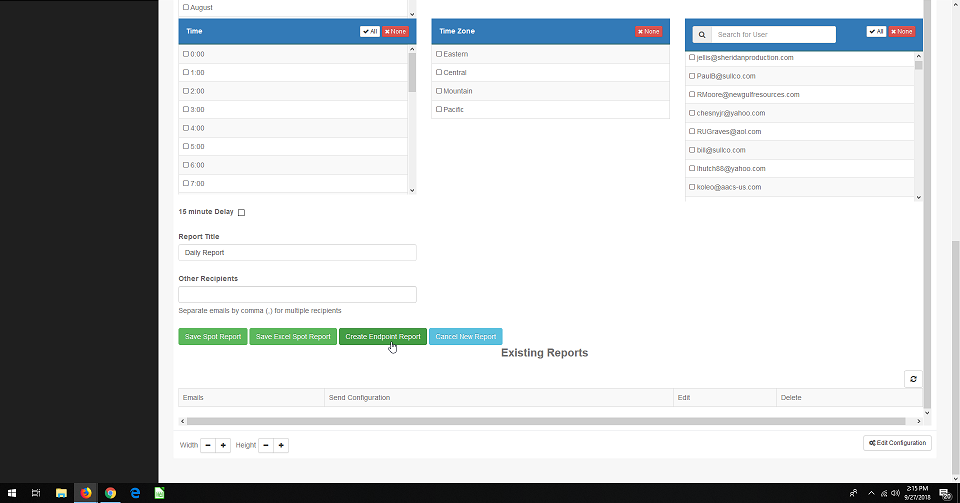Focus the Other Recipients email field
Screen dimensions: 960x503
point(297,295)
